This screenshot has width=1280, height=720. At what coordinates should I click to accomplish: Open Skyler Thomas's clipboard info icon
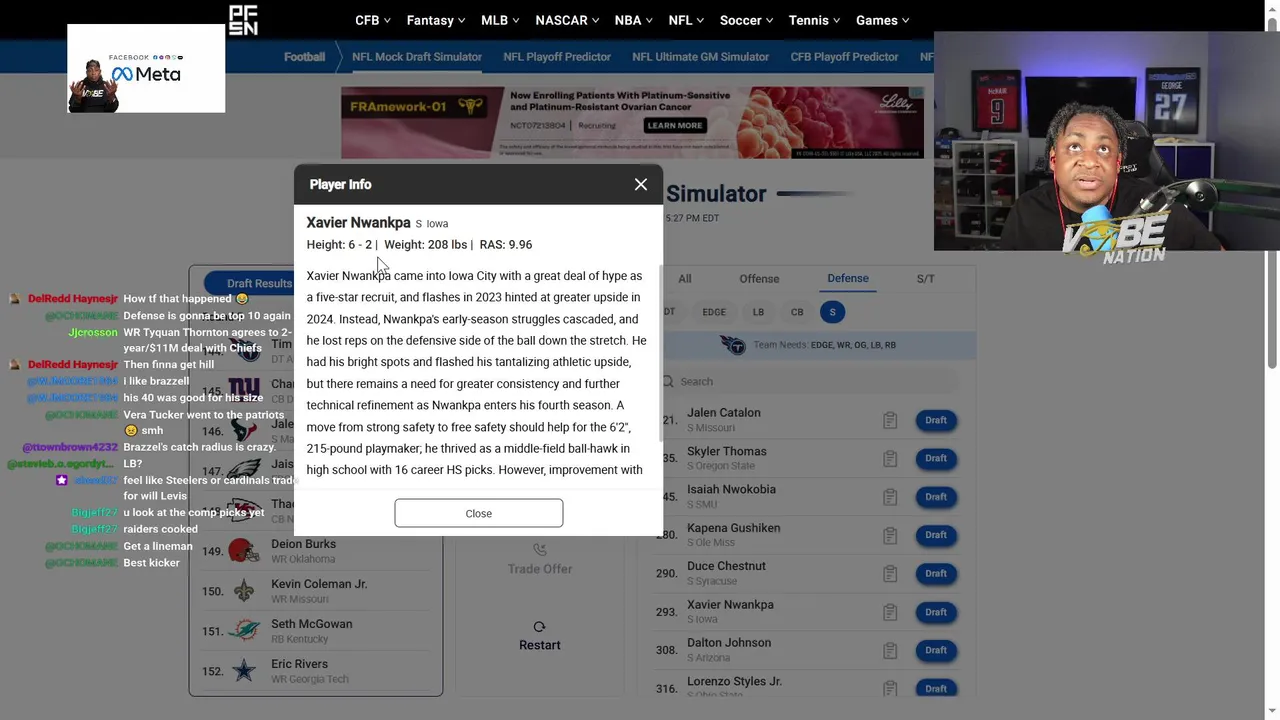click(x=890, y=459)
